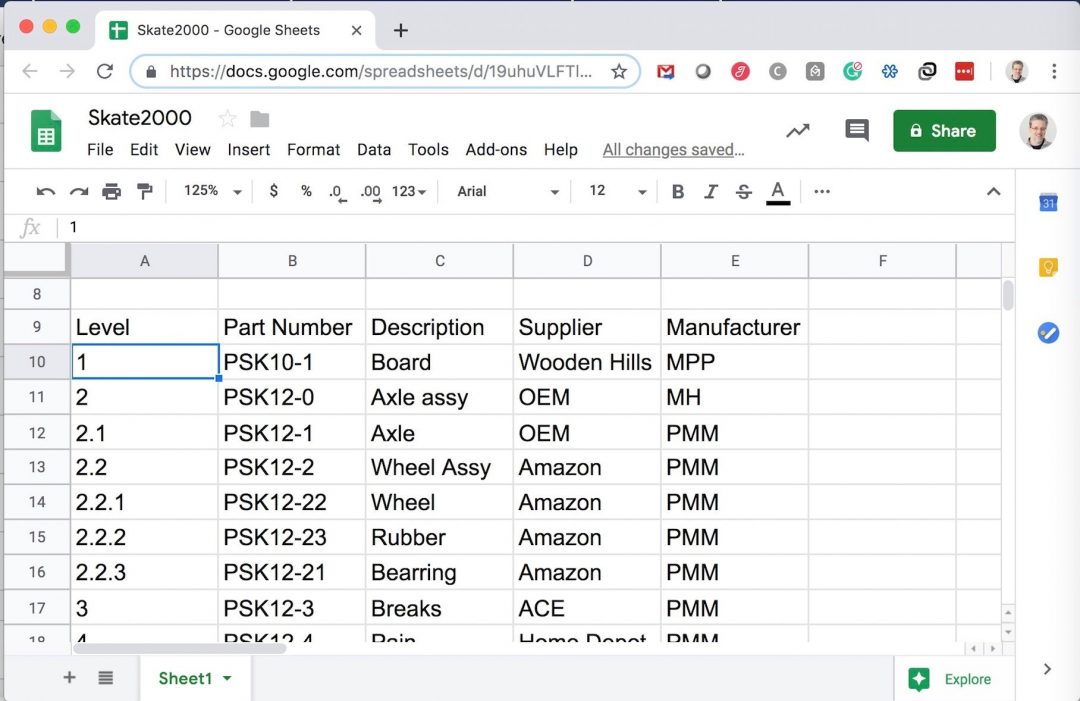Apply increase decimal places formatting
The width and height of the screenshot is (1080, 701).
368,191
